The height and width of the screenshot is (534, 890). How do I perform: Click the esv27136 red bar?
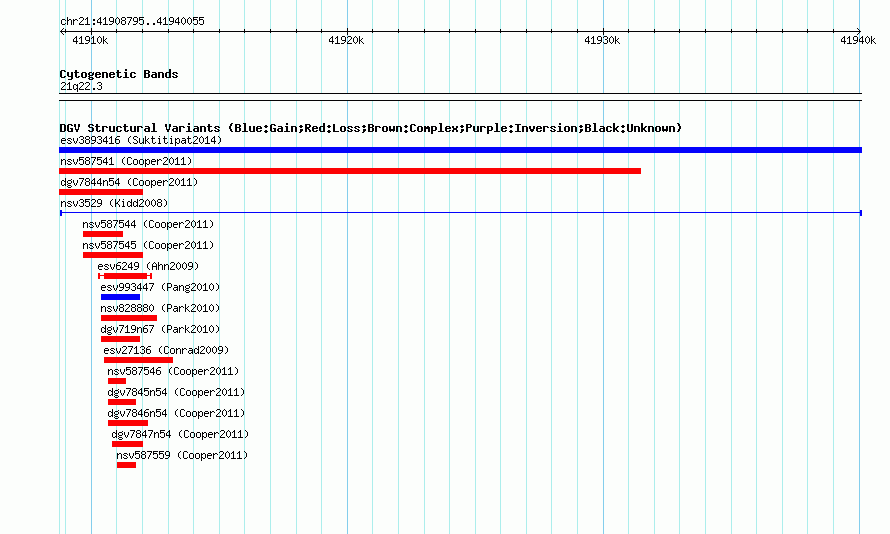click(x=138, y=360)
